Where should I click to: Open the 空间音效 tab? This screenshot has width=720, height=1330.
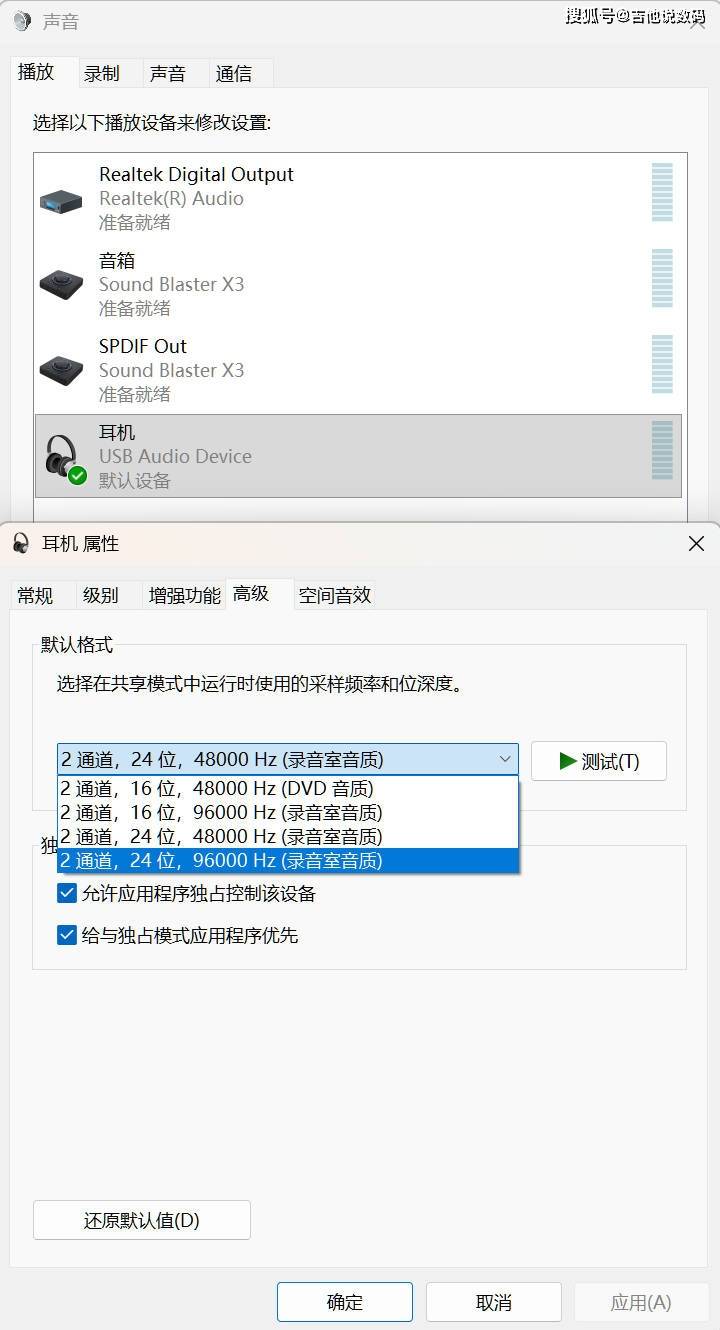pos(335,595)
